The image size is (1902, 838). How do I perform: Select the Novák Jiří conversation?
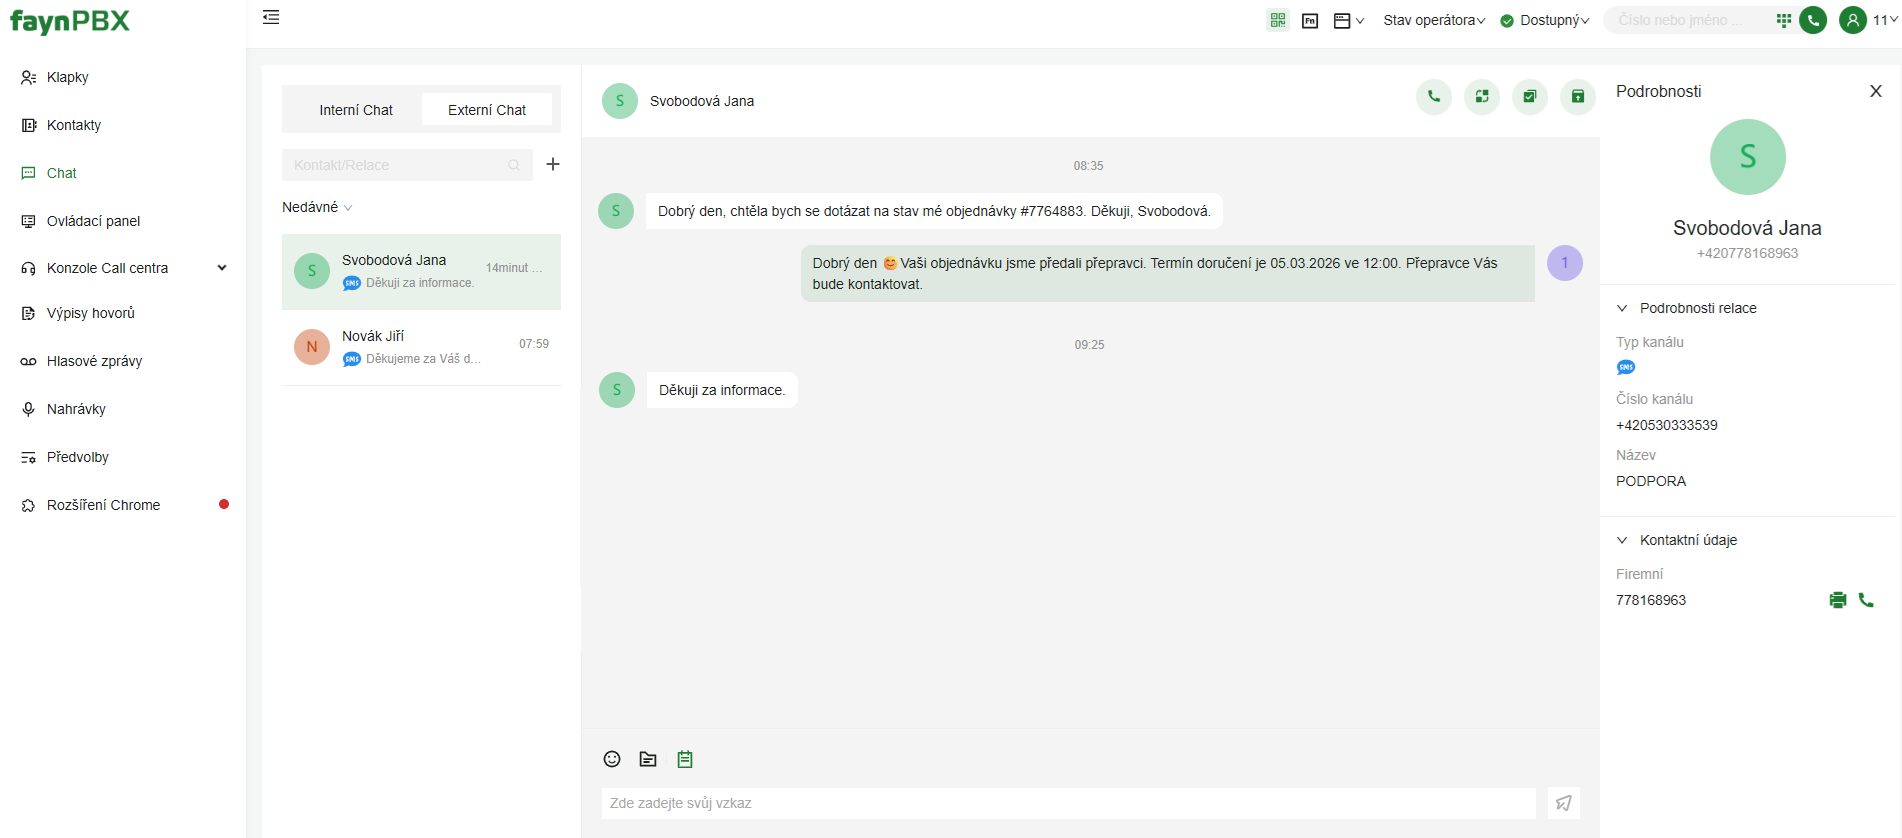(421, 347)
